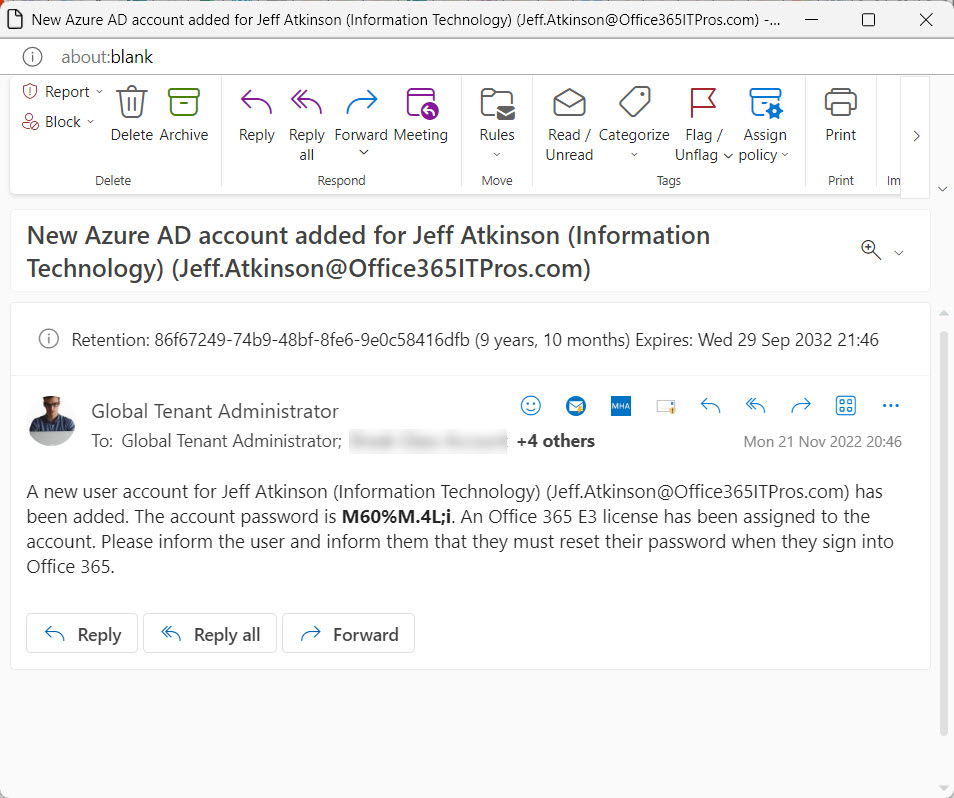Viewport: 954px width, 798px height.
Task: Print the message using printer icon
Action: coord(841,102)
